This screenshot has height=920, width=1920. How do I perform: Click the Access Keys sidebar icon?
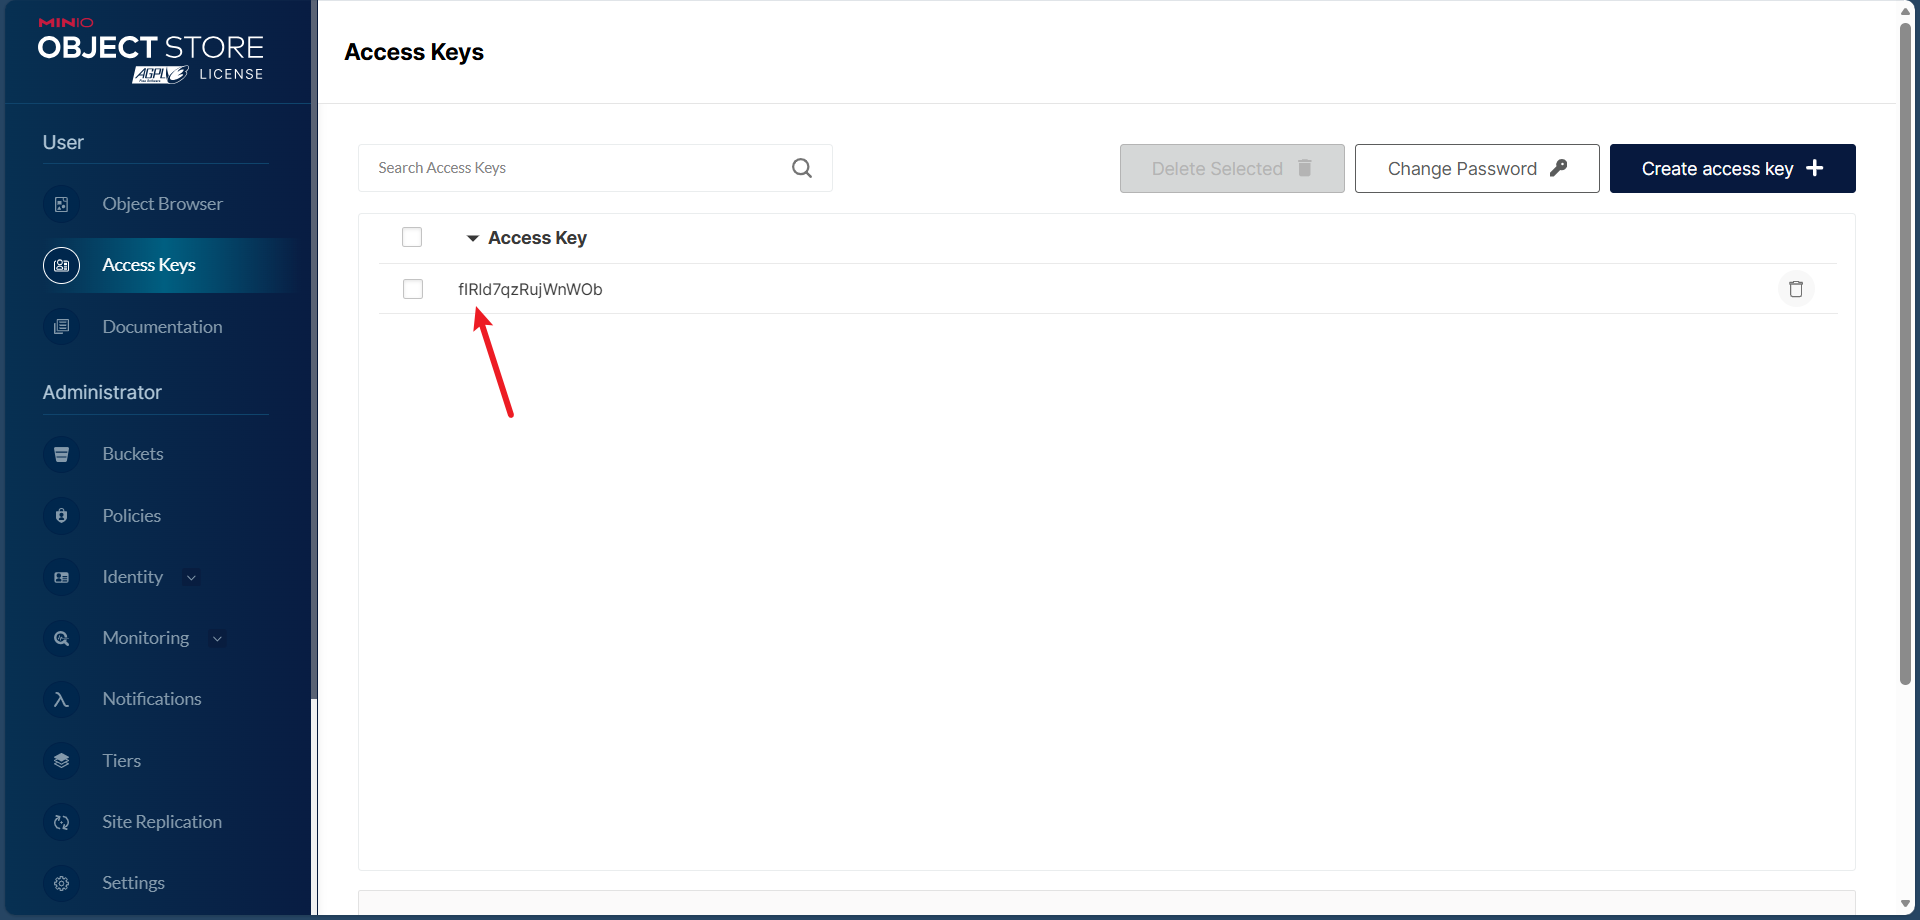pos(61,265)
